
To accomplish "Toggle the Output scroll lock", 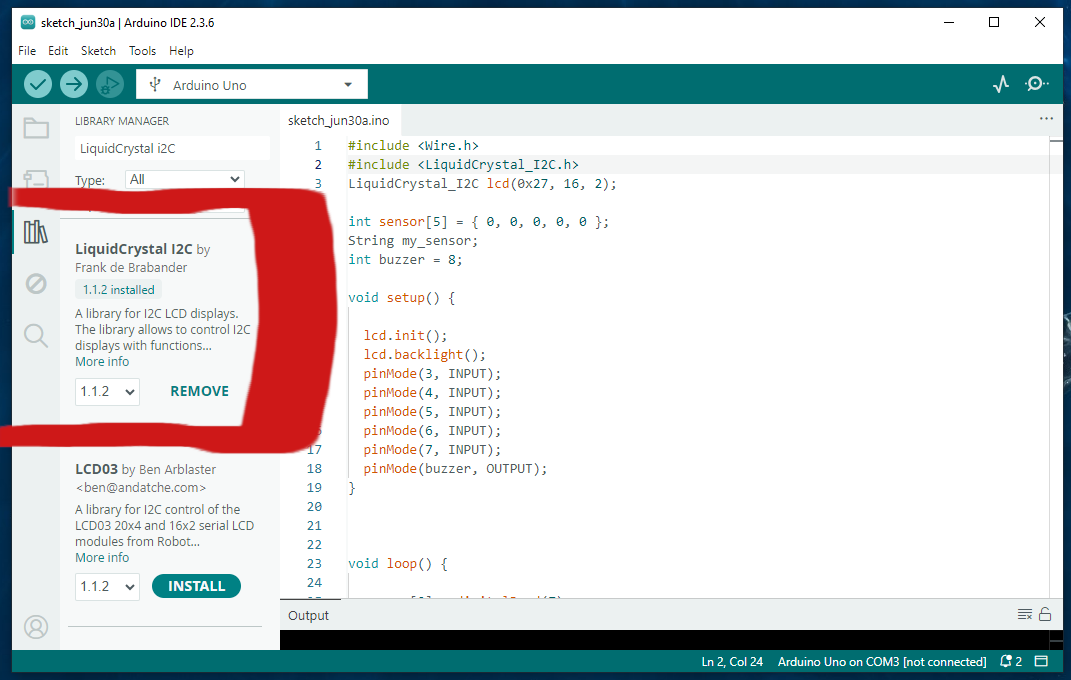I will [x=1045, y=614].
